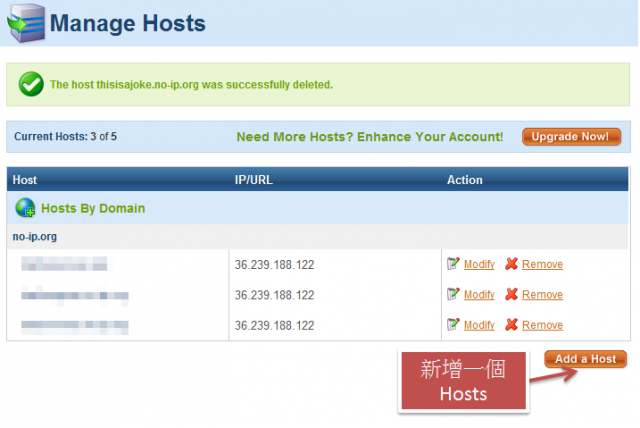Click the first row's red Remove X icon

pos(511,264)
